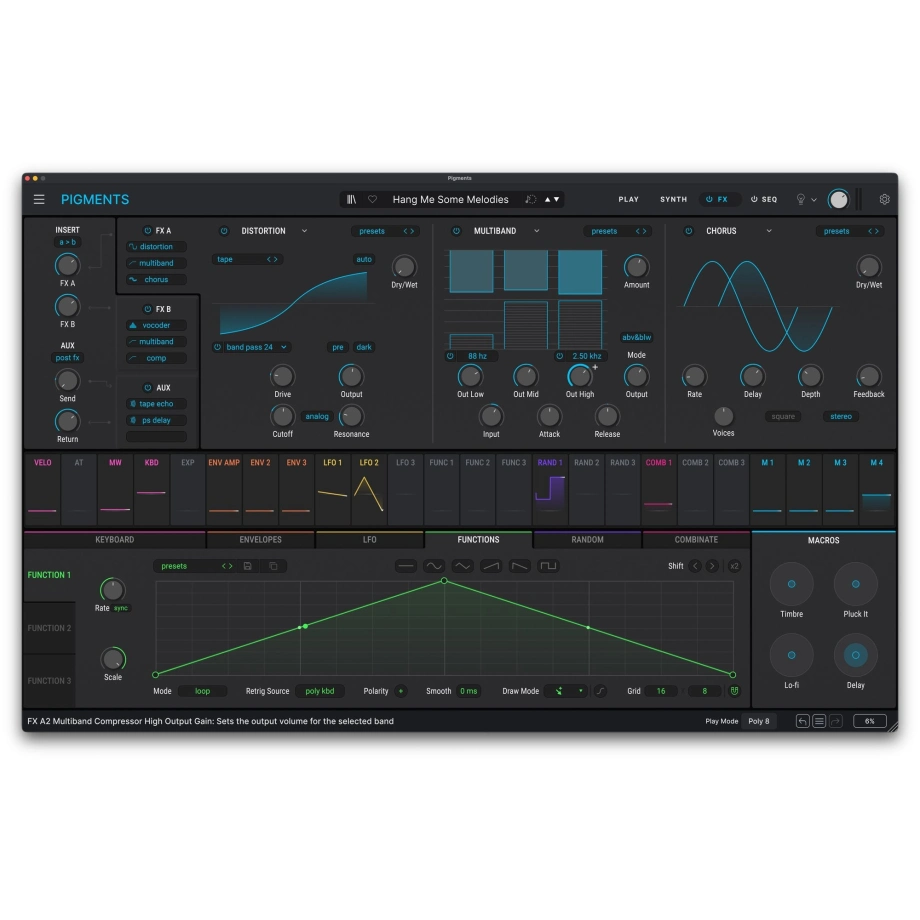Open the PLAY view

tap(628, 199)
